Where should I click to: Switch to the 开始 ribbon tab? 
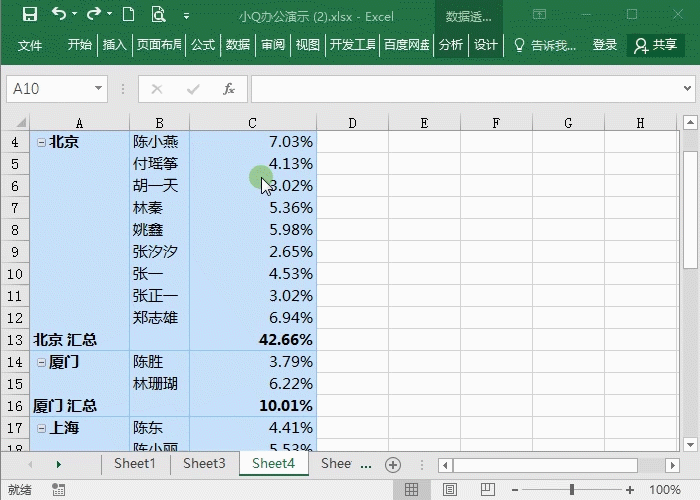79,45
